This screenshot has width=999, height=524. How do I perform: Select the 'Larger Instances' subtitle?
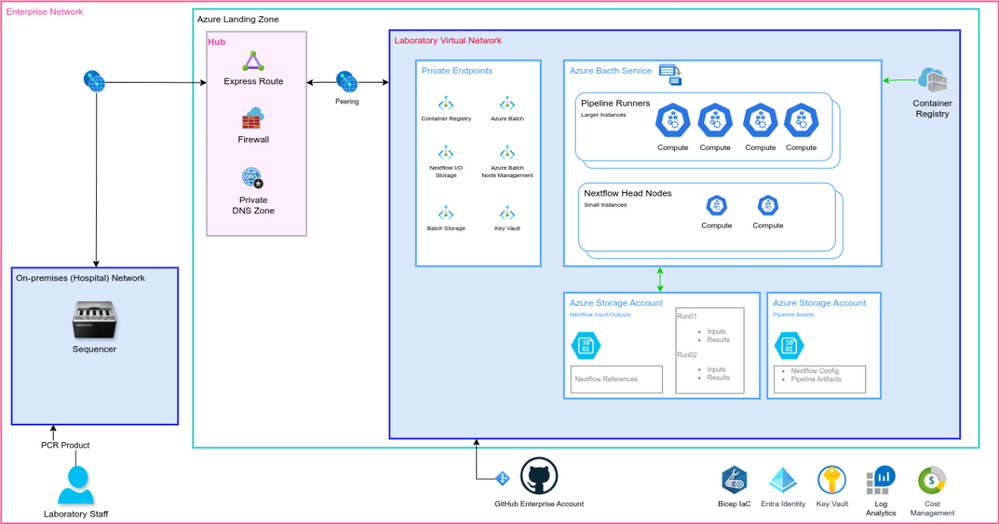[x=603, y=115]
